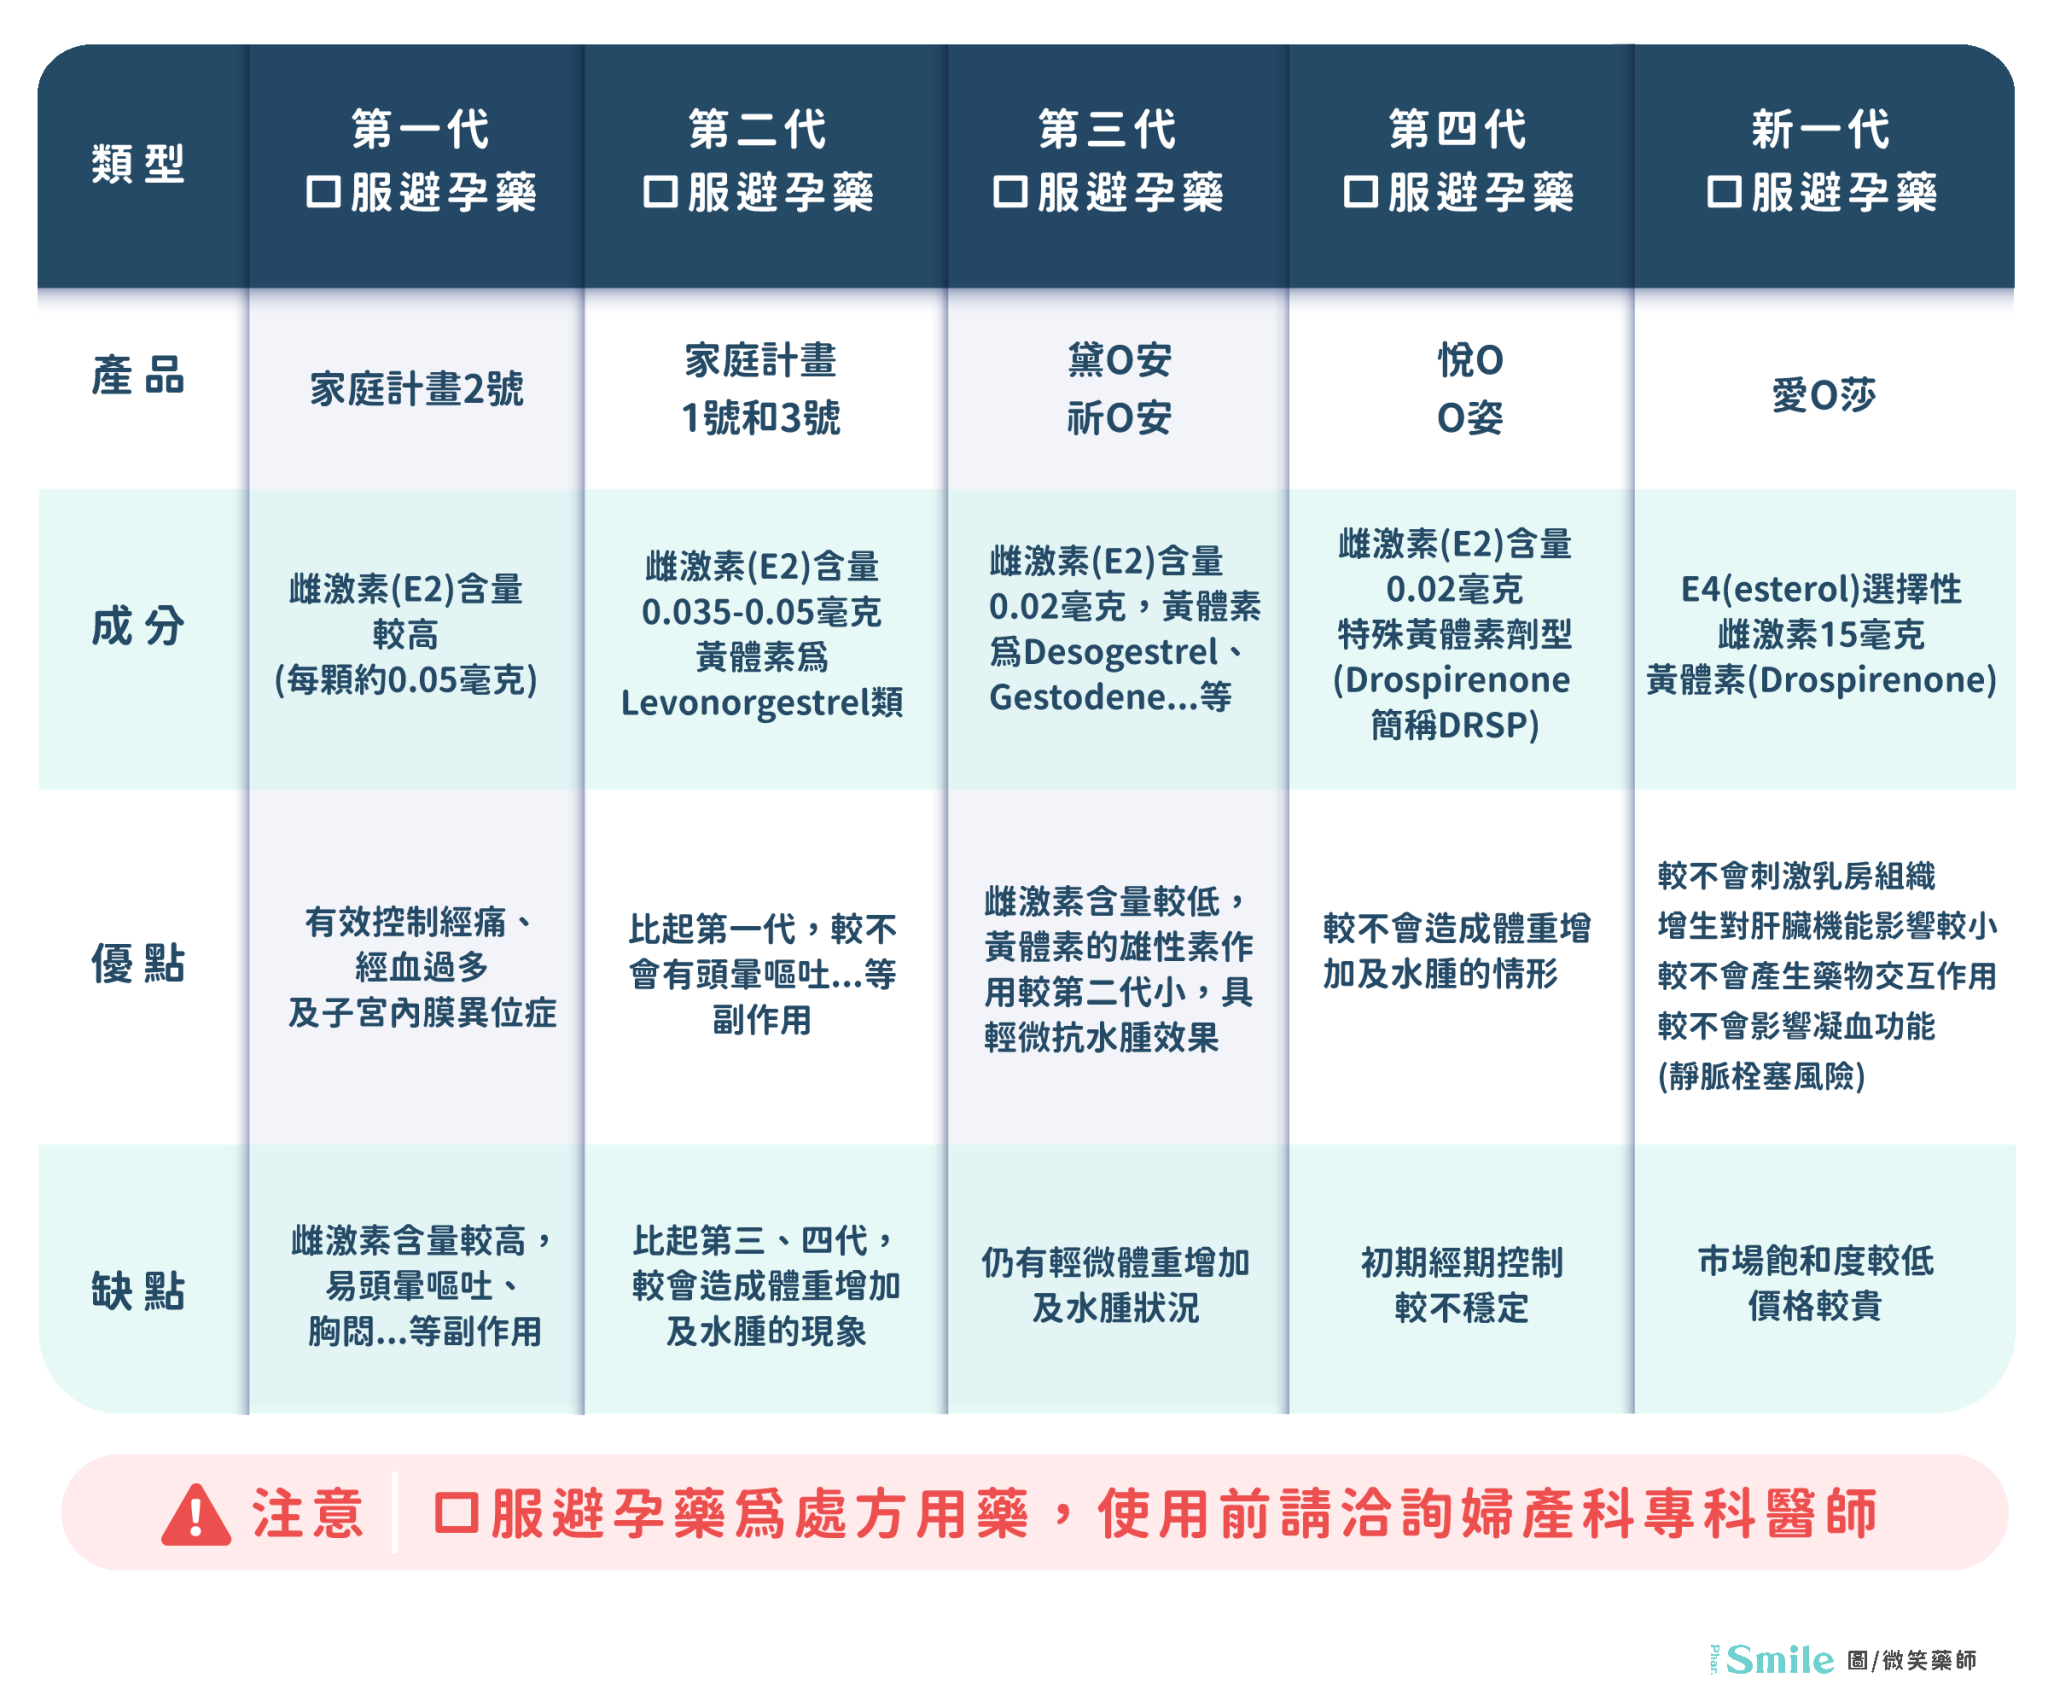
Task: Click the 類型 header label
Action: [x=138, y=164]
